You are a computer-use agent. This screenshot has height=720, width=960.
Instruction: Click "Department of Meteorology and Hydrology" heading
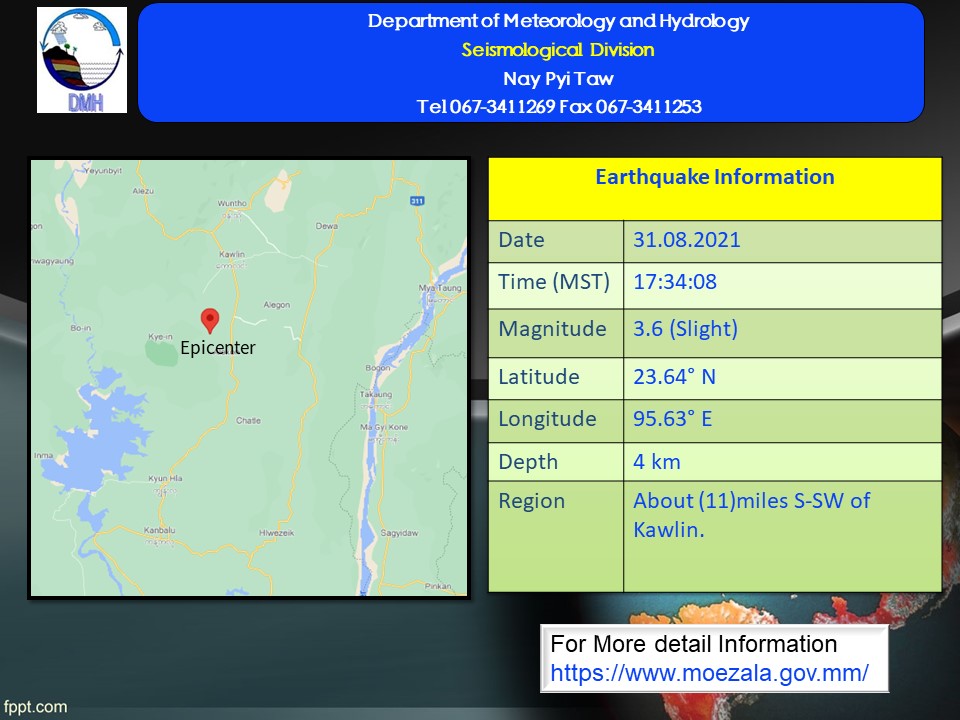(558, 21)
